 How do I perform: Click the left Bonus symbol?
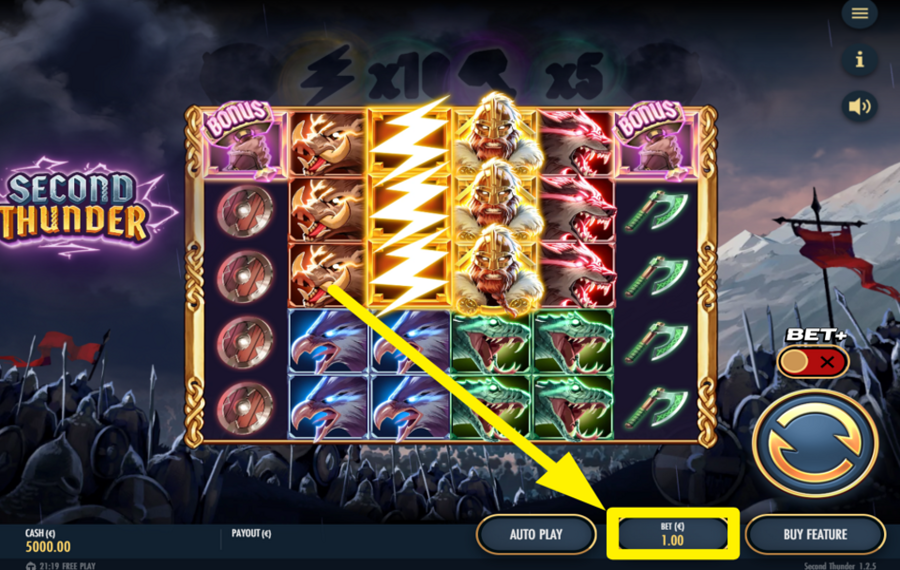(x=243, y=140)
